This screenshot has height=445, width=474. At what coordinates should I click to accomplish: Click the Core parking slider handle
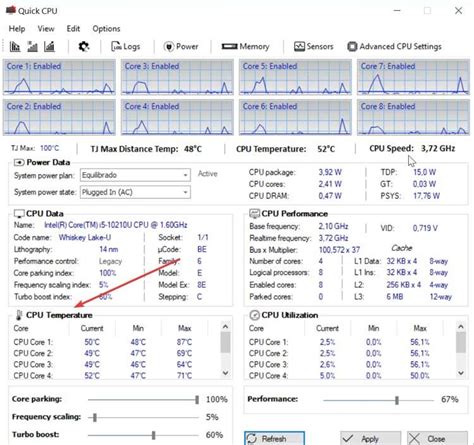pos(197,399)
